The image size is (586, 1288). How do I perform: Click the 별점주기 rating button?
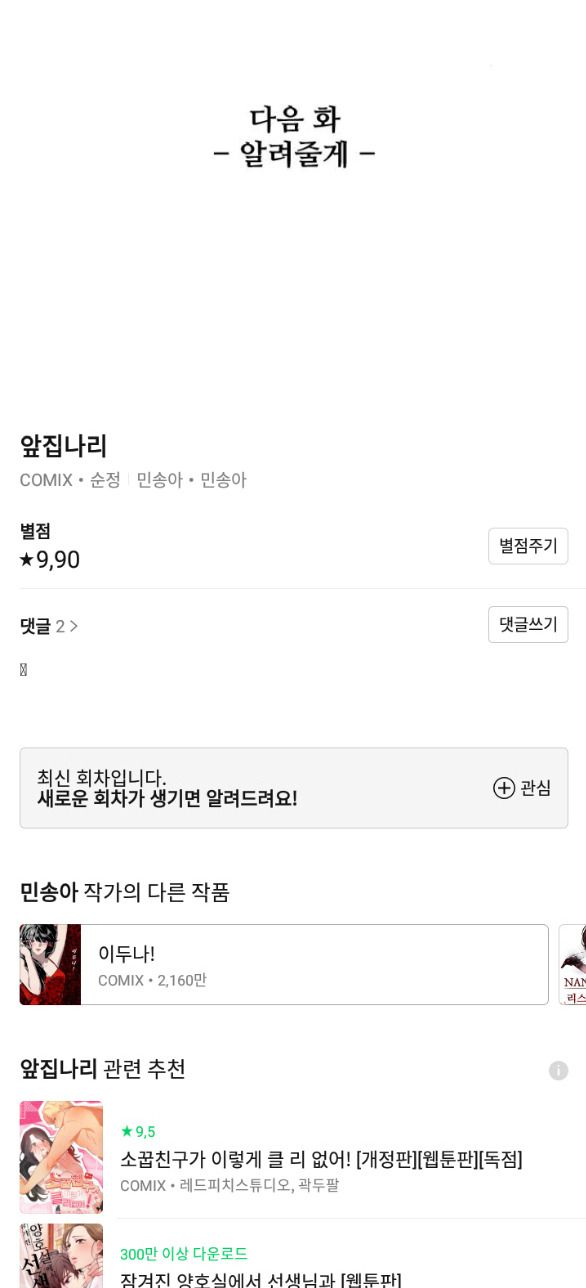pos(528,546)
